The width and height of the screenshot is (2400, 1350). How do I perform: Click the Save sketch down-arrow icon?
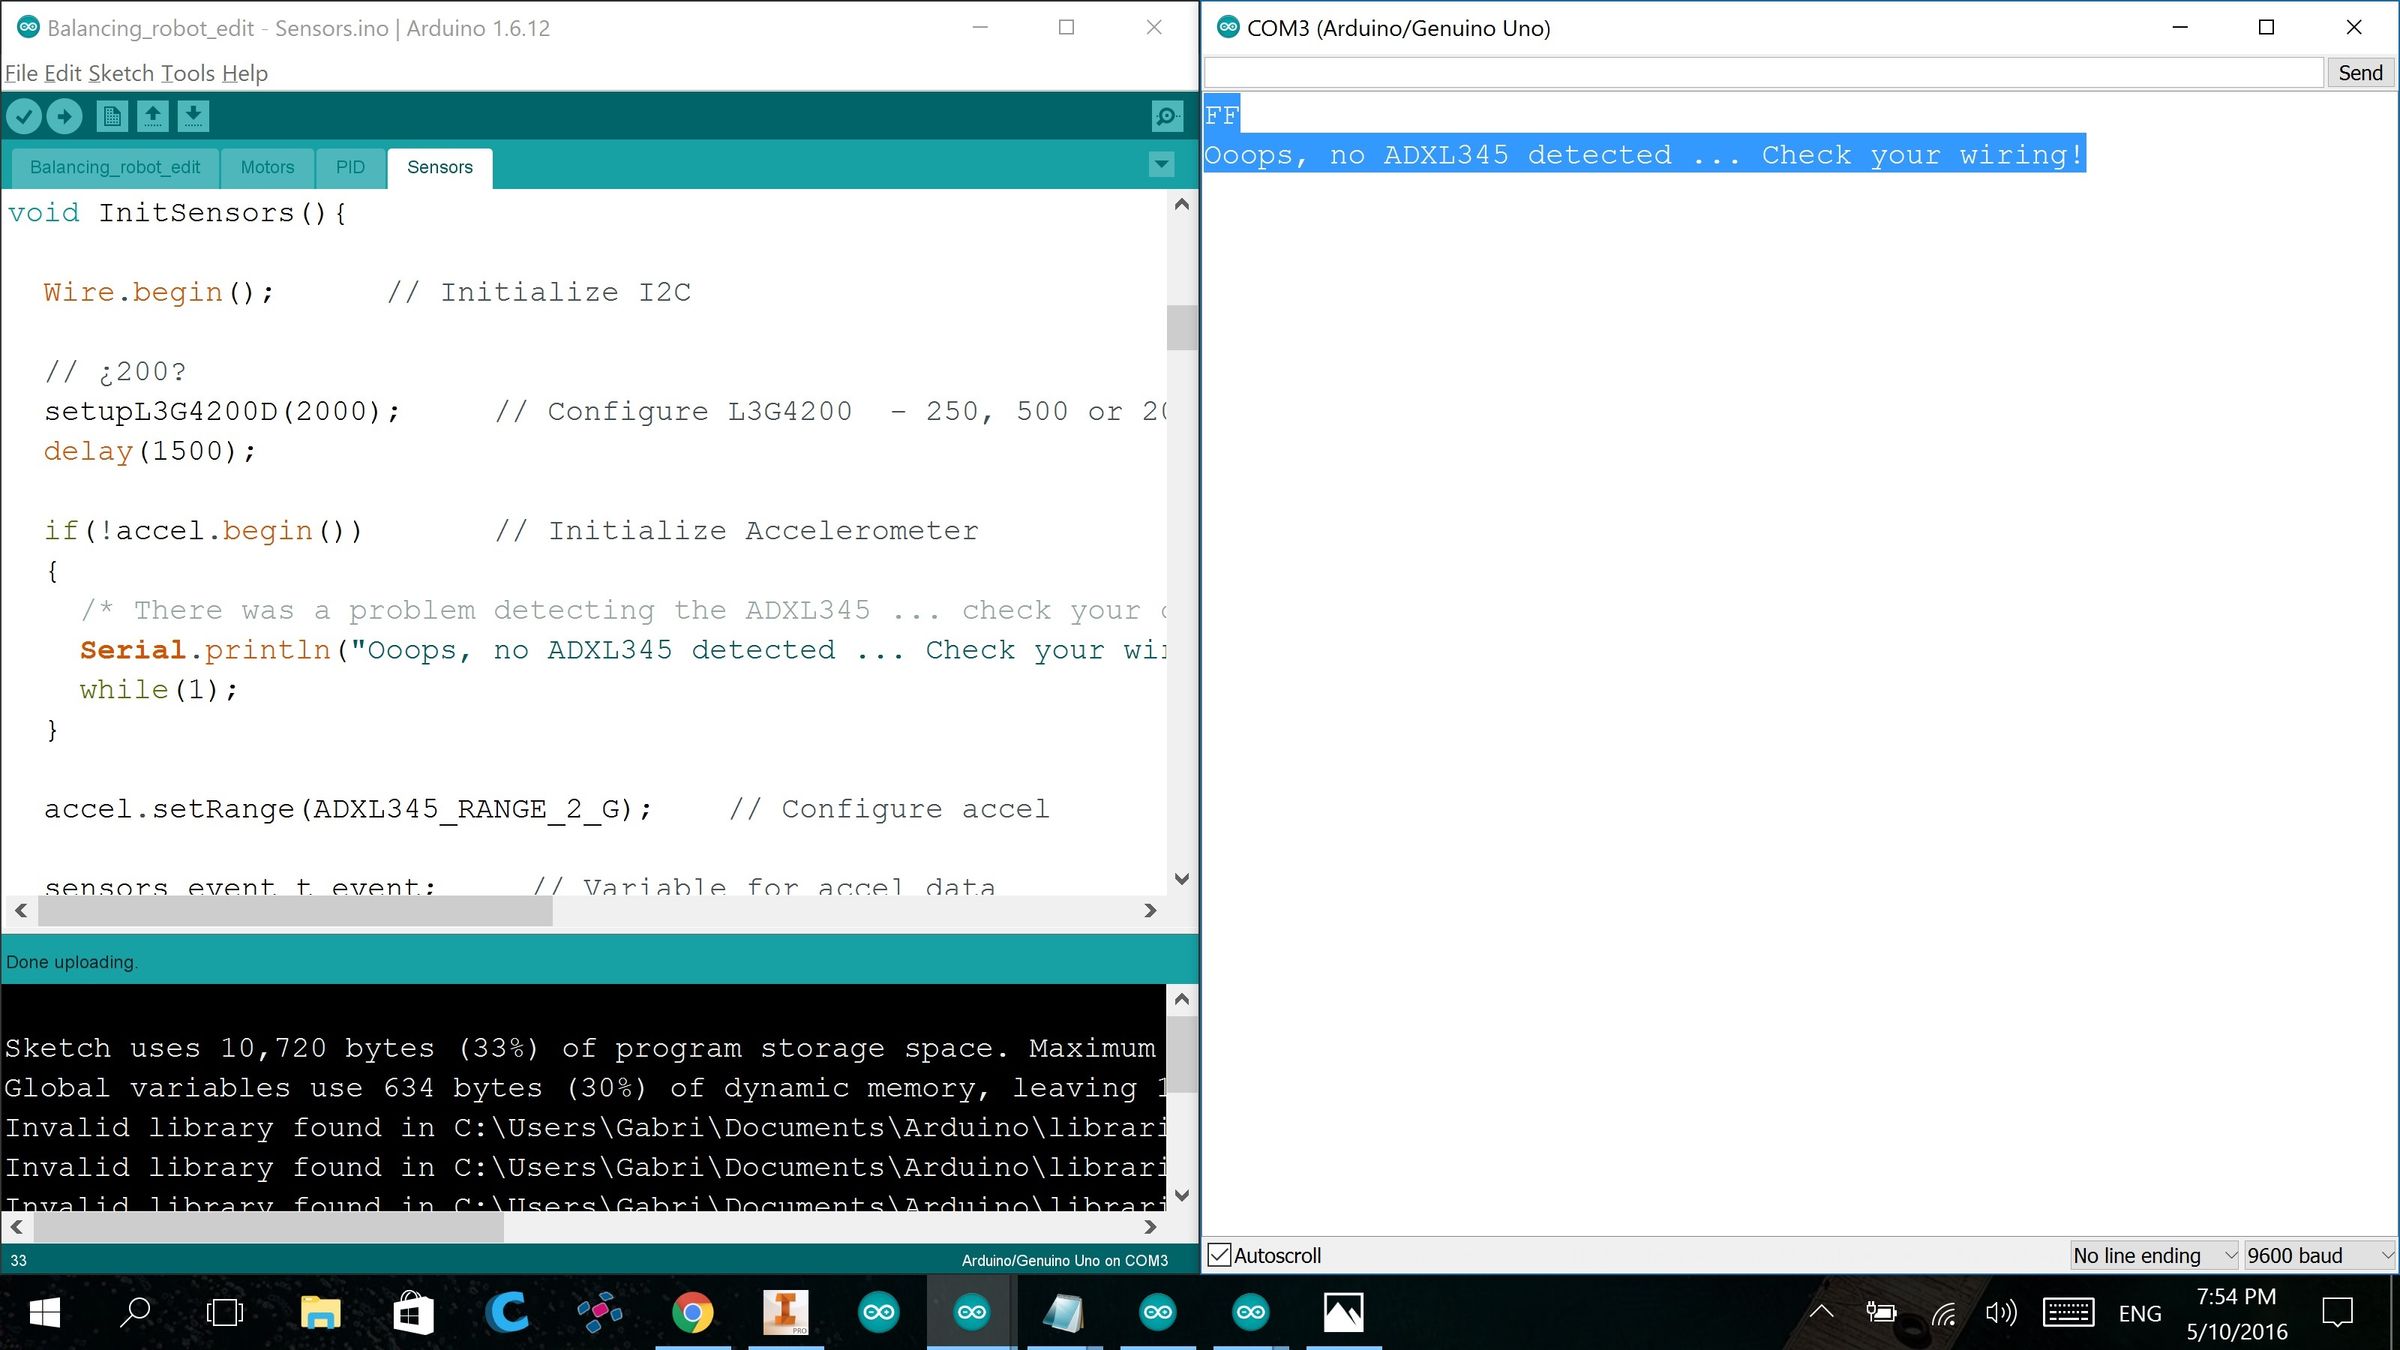pyautogui.click(x=194, y=116)
